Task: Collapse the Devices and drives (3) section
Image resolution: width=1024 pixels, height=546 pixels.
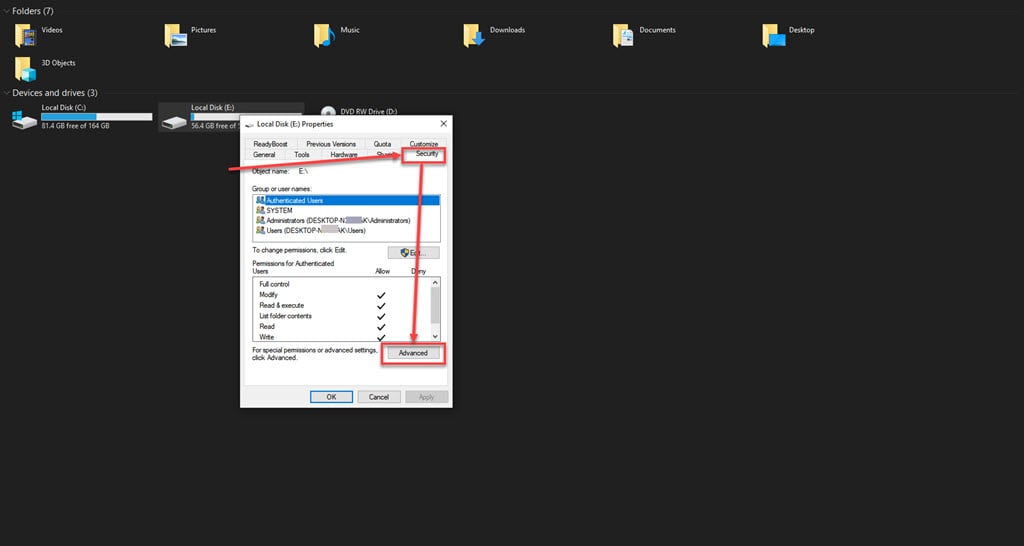Action: [7, 93]
